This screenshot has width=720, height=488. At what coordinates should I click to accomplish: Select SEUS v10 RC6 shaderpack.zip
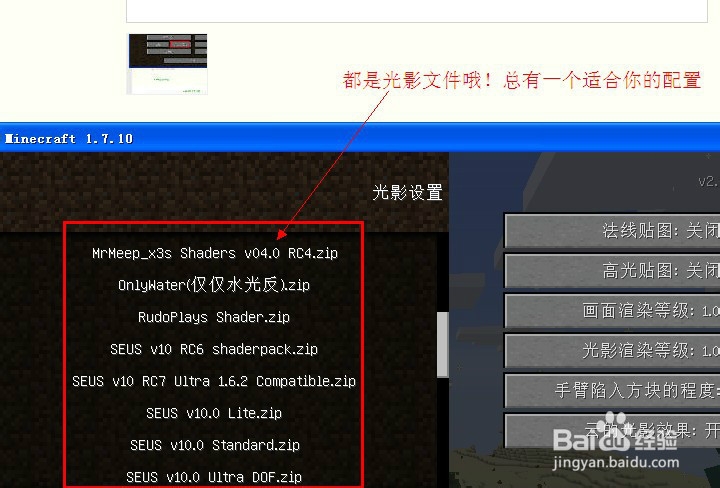(x=214, y=349)
